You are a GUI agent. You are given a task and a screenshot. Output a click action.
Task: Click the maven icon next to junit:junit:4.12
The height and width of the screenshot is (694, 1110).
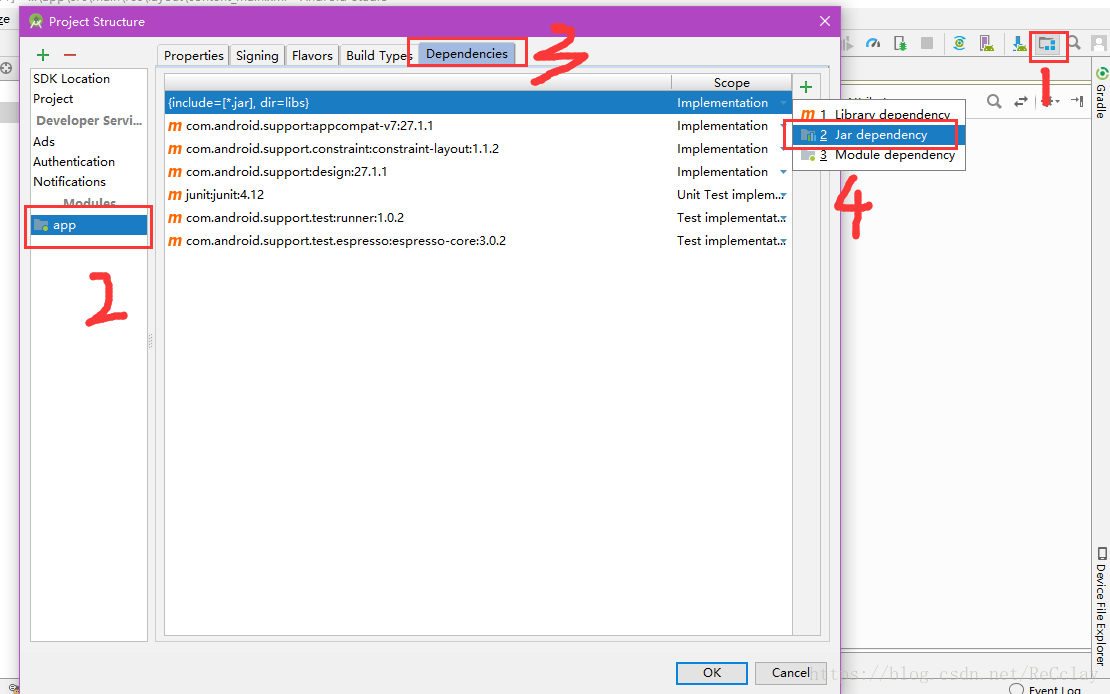(x=175, y=195)
